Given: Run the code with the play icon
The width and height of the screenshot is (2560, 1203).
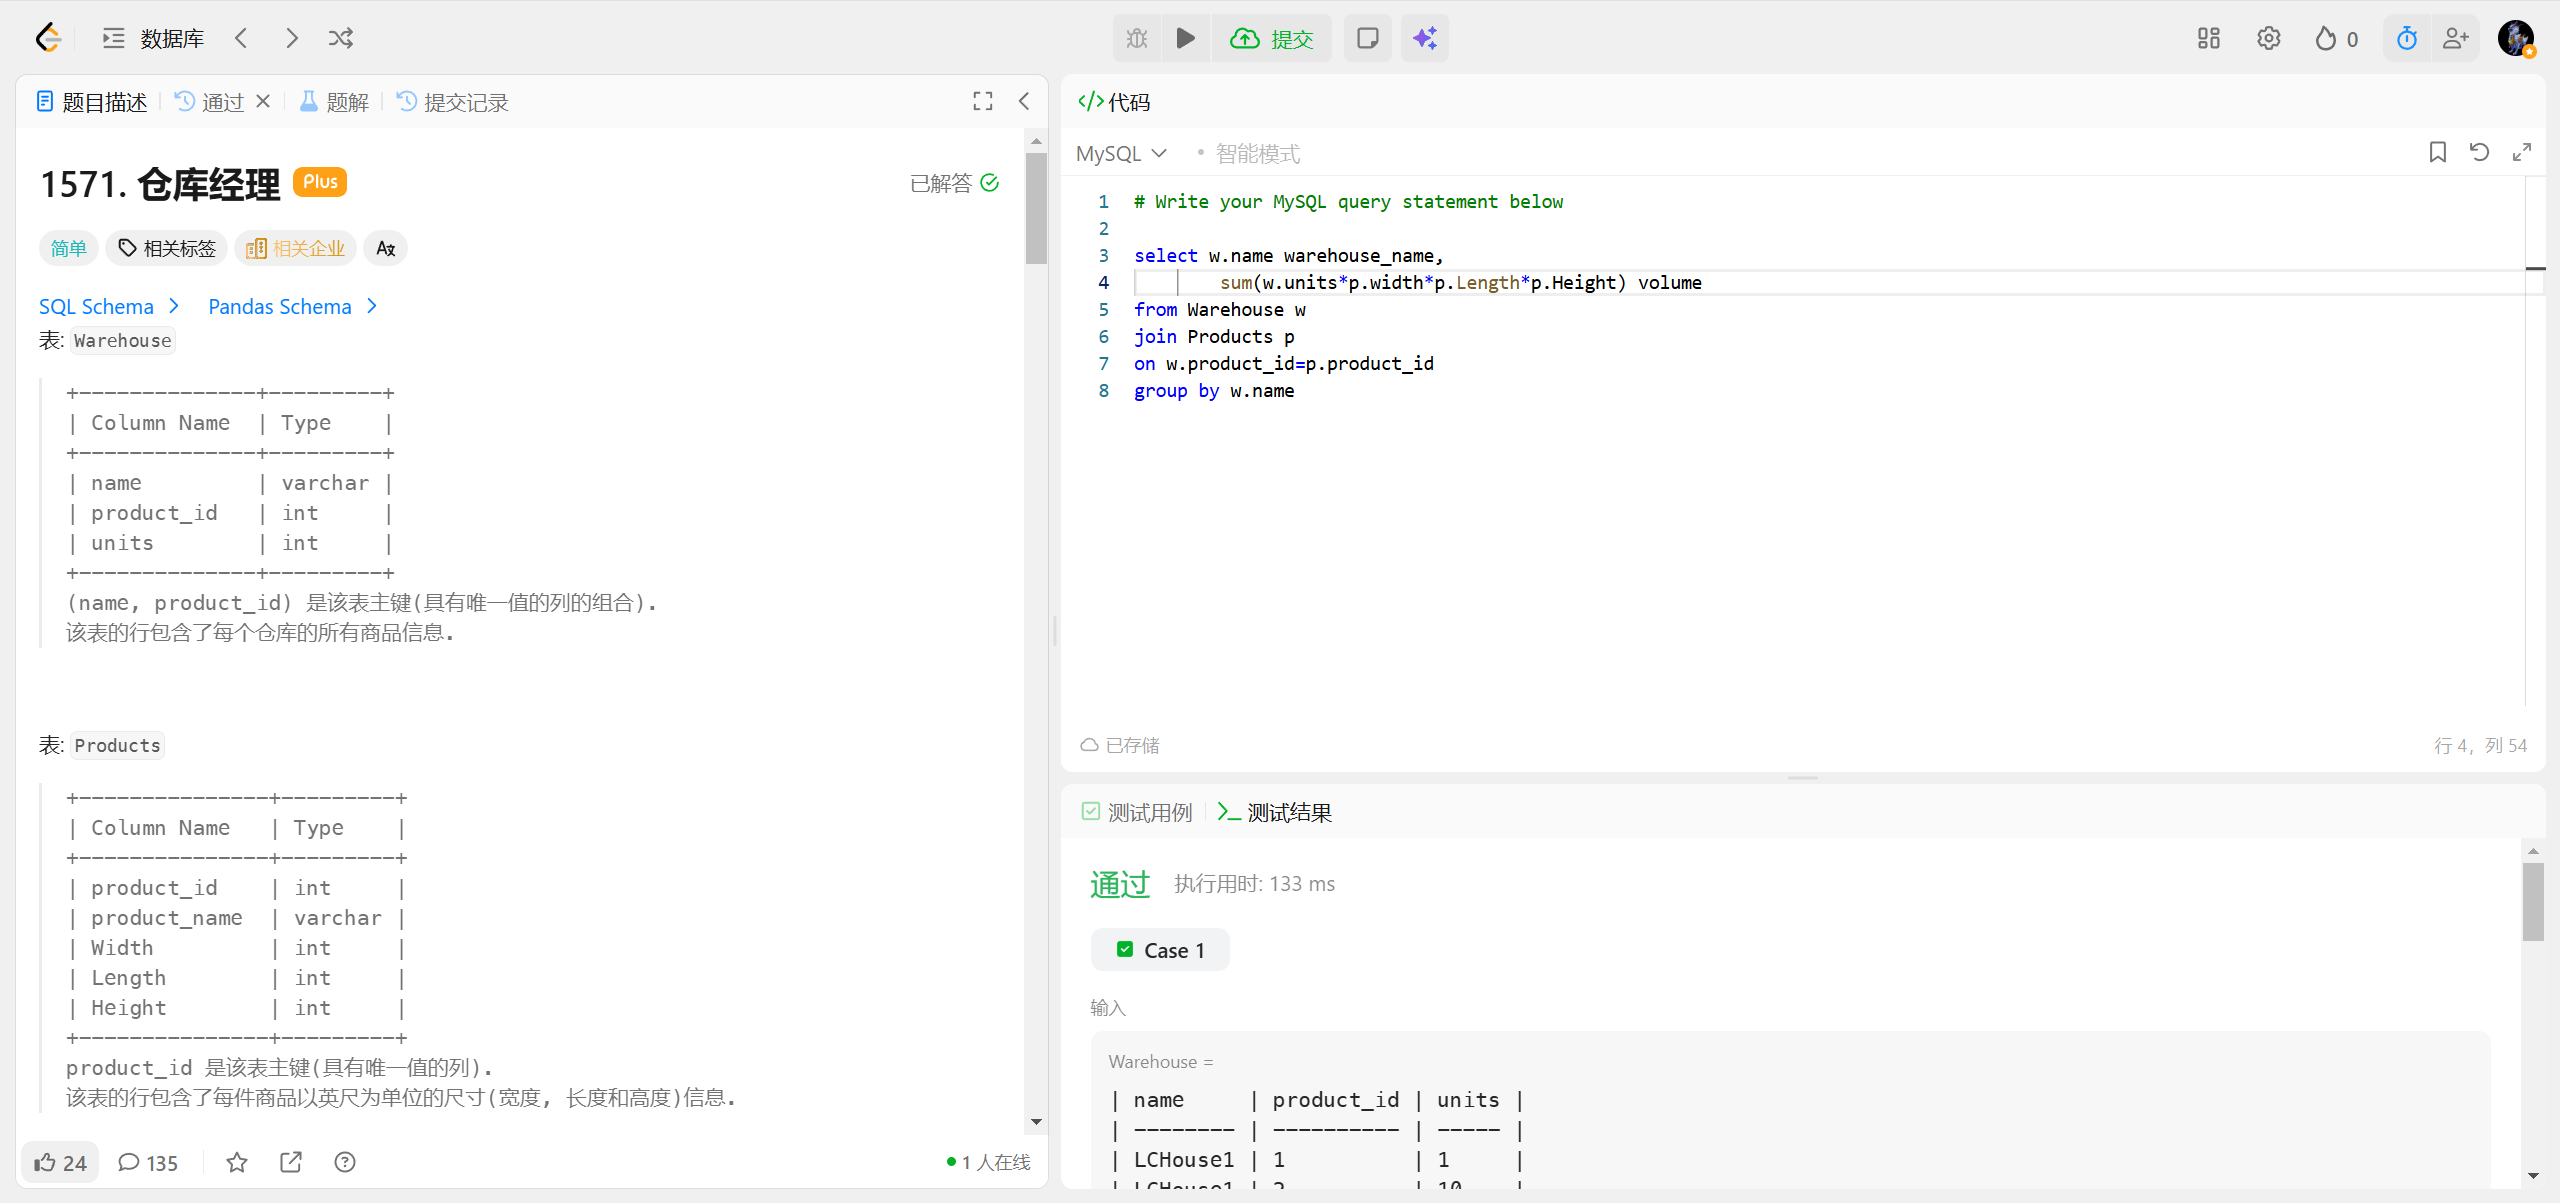Looking at the screenshot, I should click(x=1185, y=38).
